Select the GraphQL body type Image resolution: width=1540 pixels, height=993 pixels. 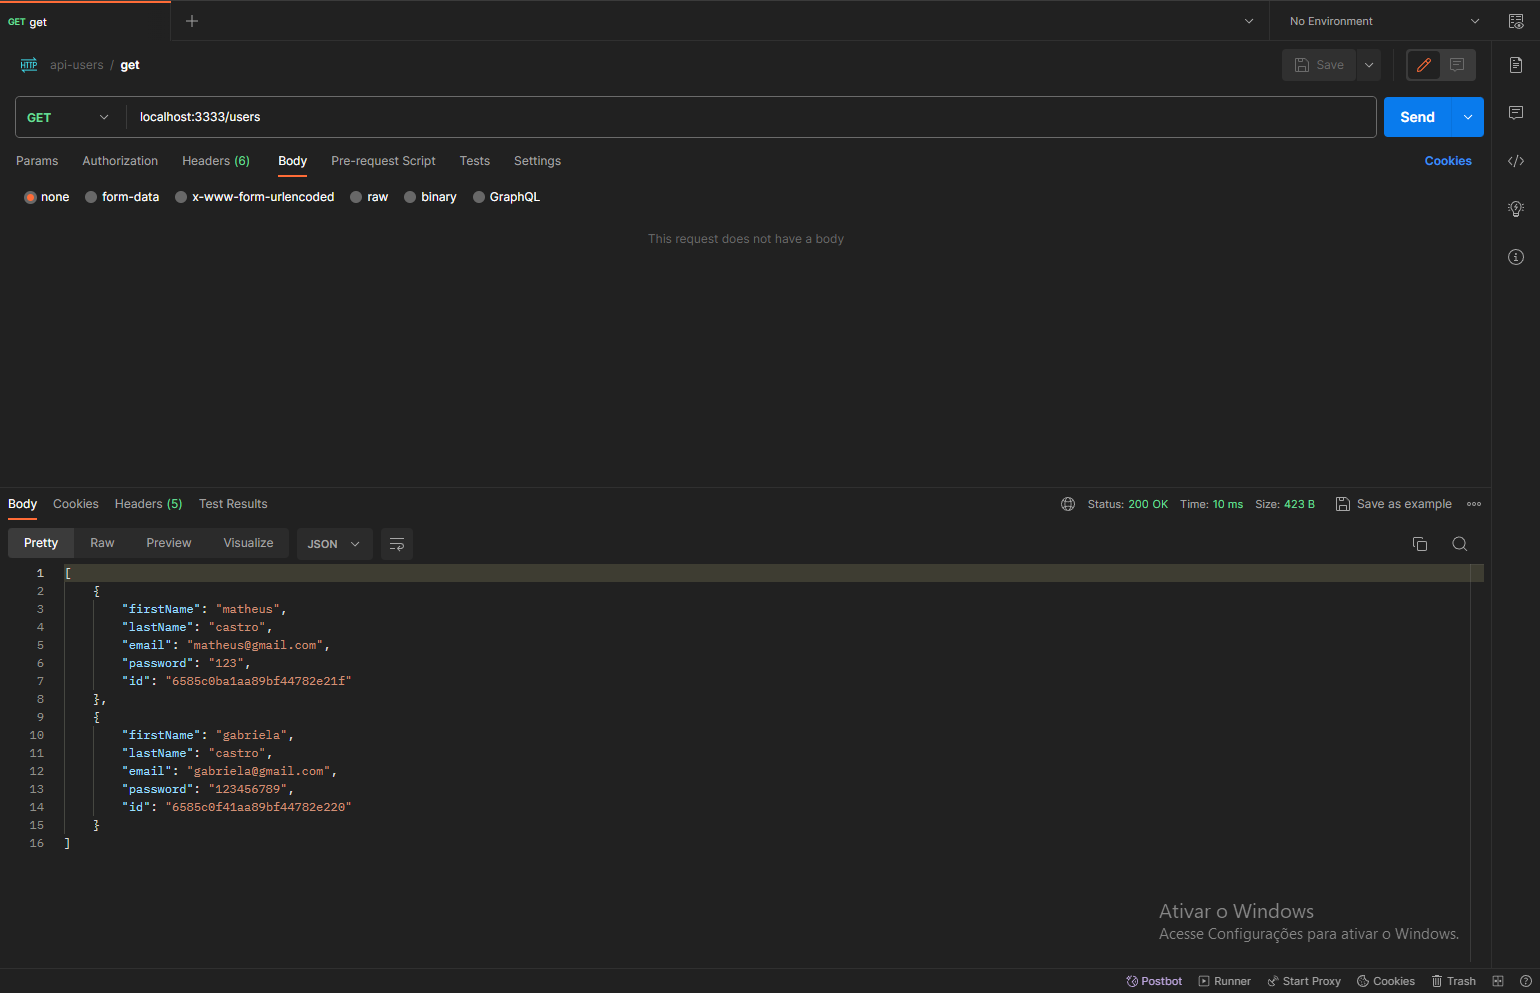coord(506,197)
